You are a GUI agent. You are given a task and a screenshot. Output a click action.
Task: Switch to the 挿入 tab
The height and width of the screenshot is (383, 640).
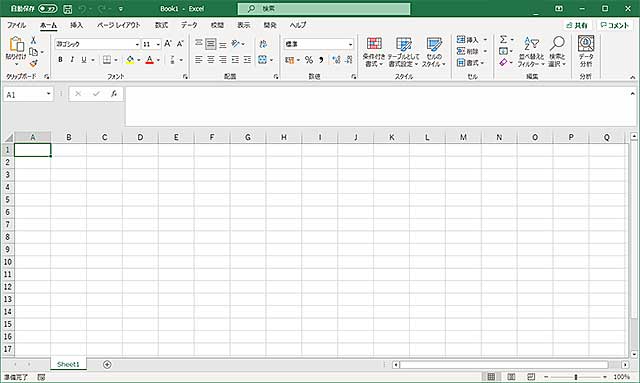tap(76, 25)
